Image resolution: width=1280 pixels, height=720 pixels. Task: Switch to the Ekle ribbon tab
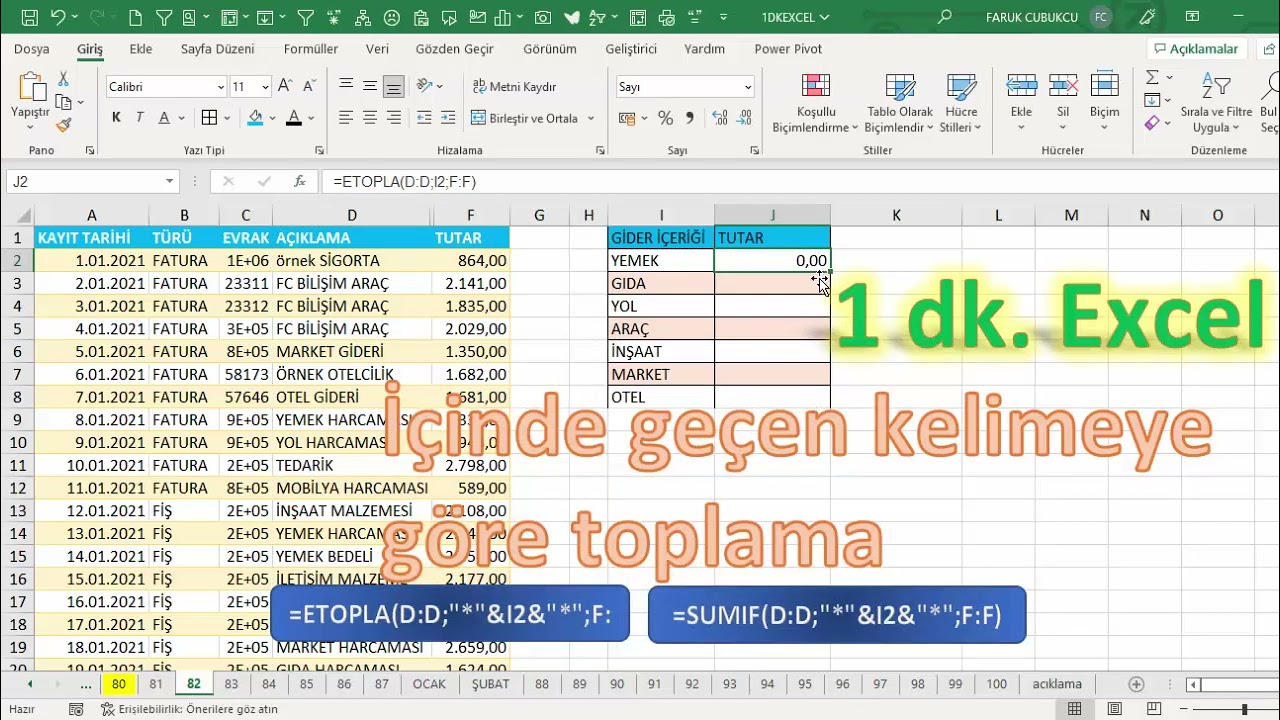tap(141, 49)
